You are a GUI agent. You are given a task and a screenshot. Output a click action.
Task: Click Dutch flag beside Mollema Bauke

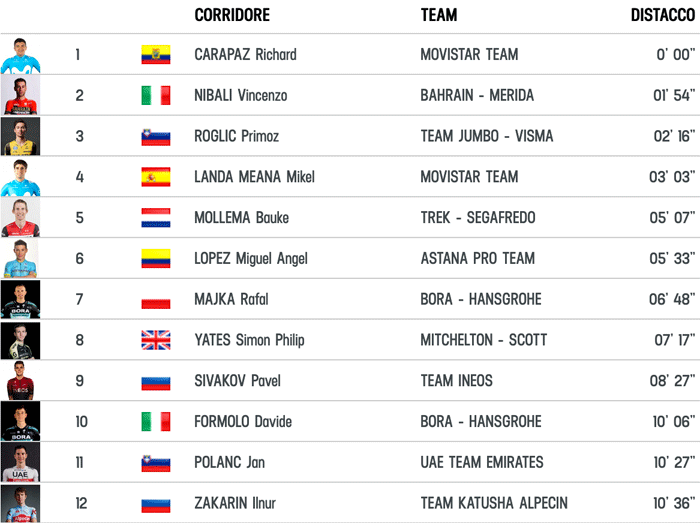(x=155, y=218)
